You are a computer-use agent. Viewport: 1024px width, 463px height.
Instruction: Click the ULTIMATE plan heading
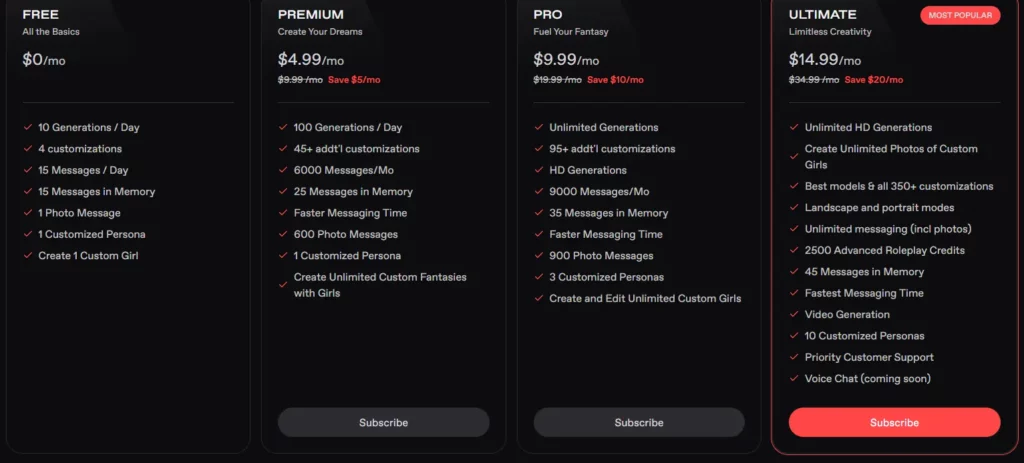(x=823, y=15)
